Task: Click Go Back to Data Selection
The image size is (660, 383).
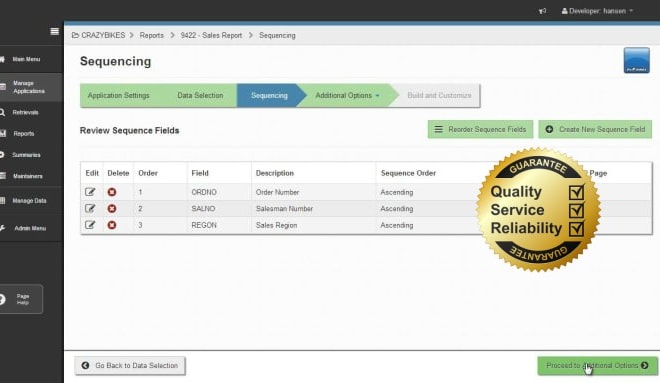Action: [x=130, y=365]
